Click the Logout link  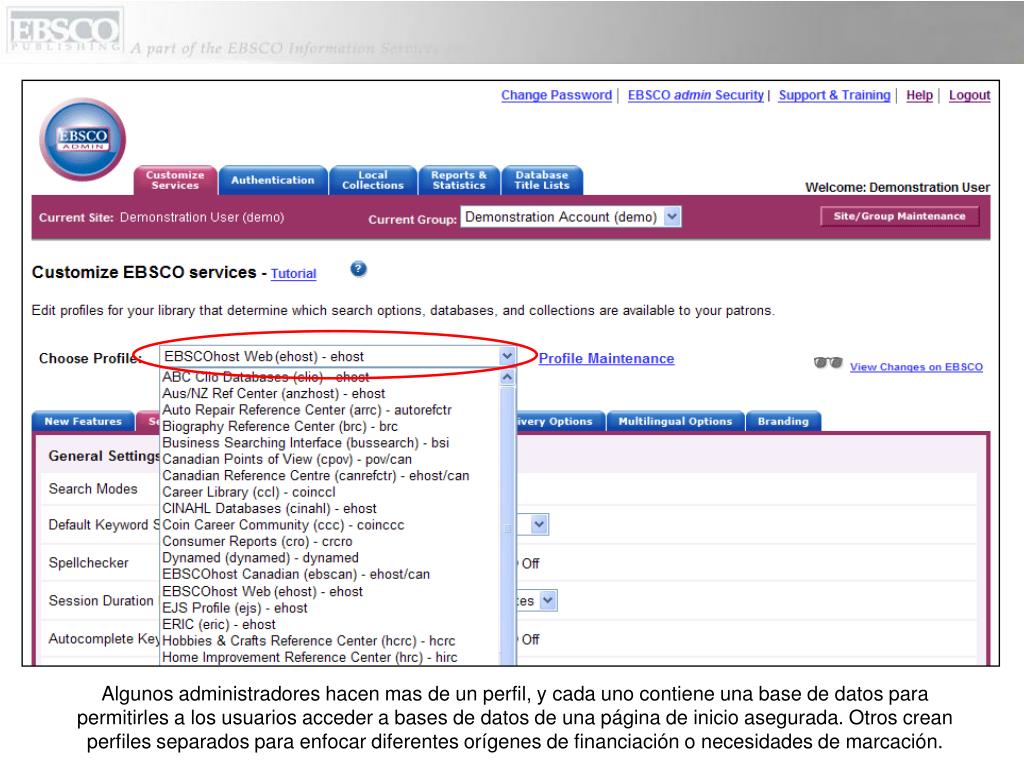pyautogui.click(x=970, y=95)
